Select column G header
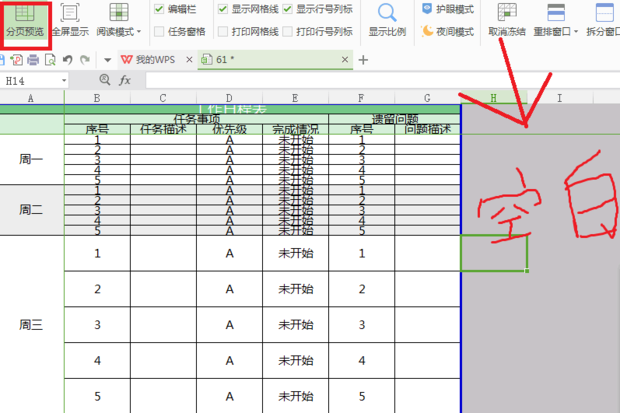620x413 pixels. coord(427,98)
